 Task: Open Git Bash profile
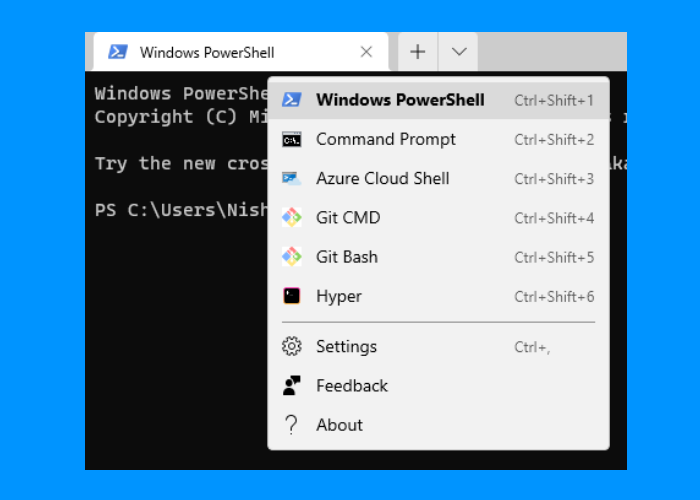tap(438, 257)
